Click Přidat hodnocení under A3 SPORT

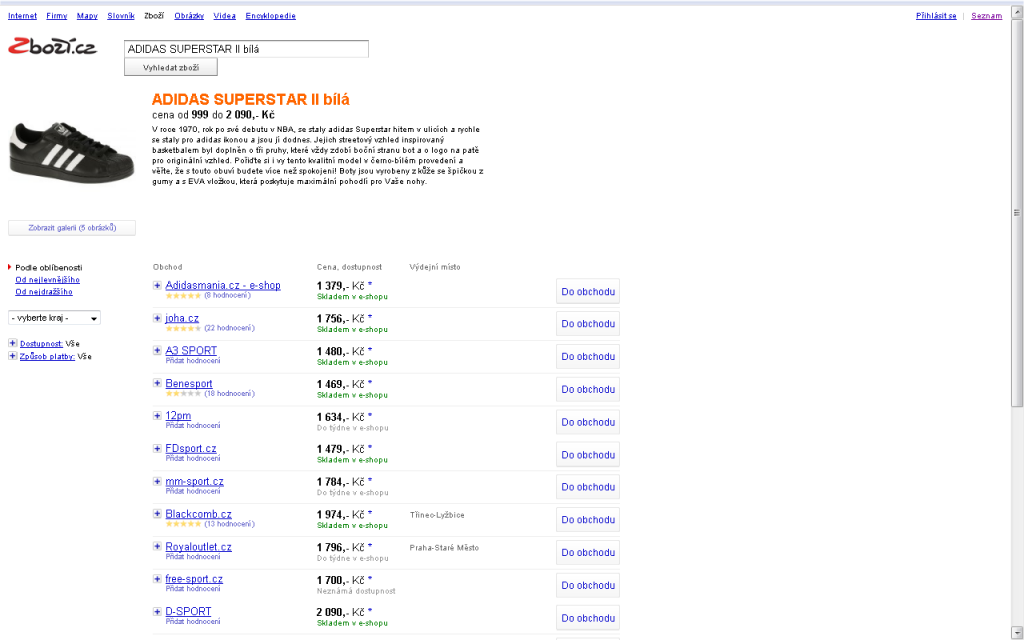coord(193,360)
